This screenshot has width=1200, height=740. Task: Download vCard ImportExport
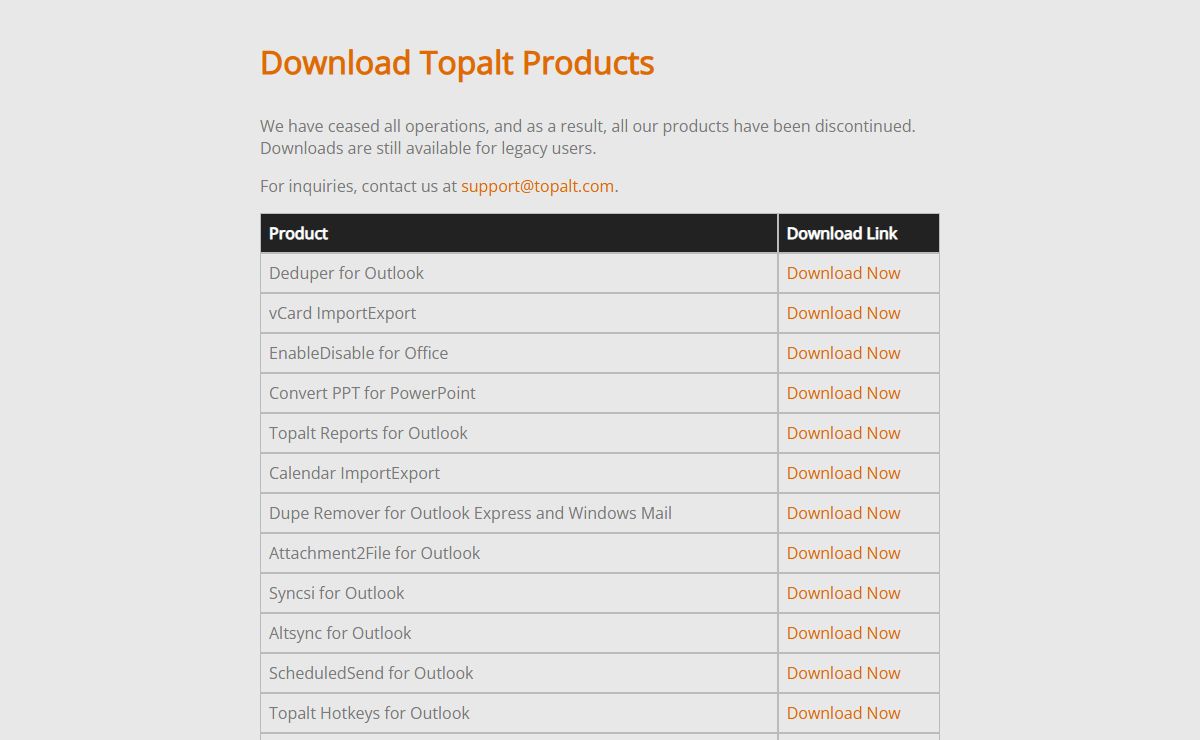click(x=843, y=313)
